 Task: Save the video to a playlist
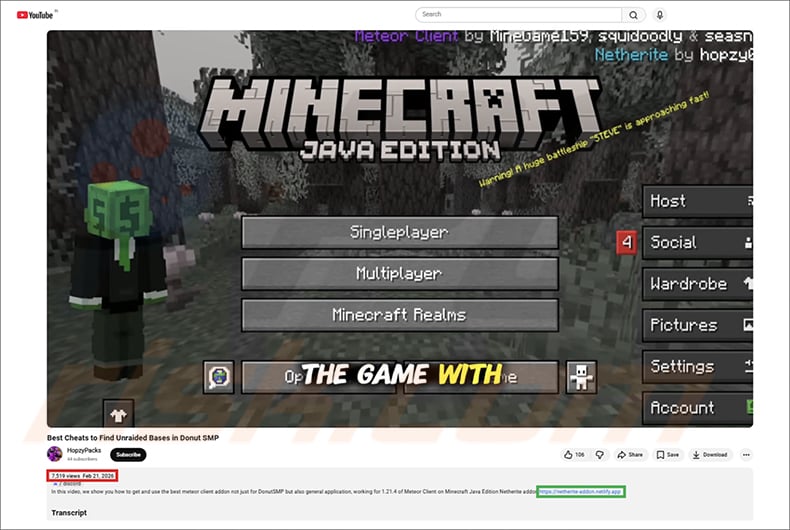coord(668,454)
